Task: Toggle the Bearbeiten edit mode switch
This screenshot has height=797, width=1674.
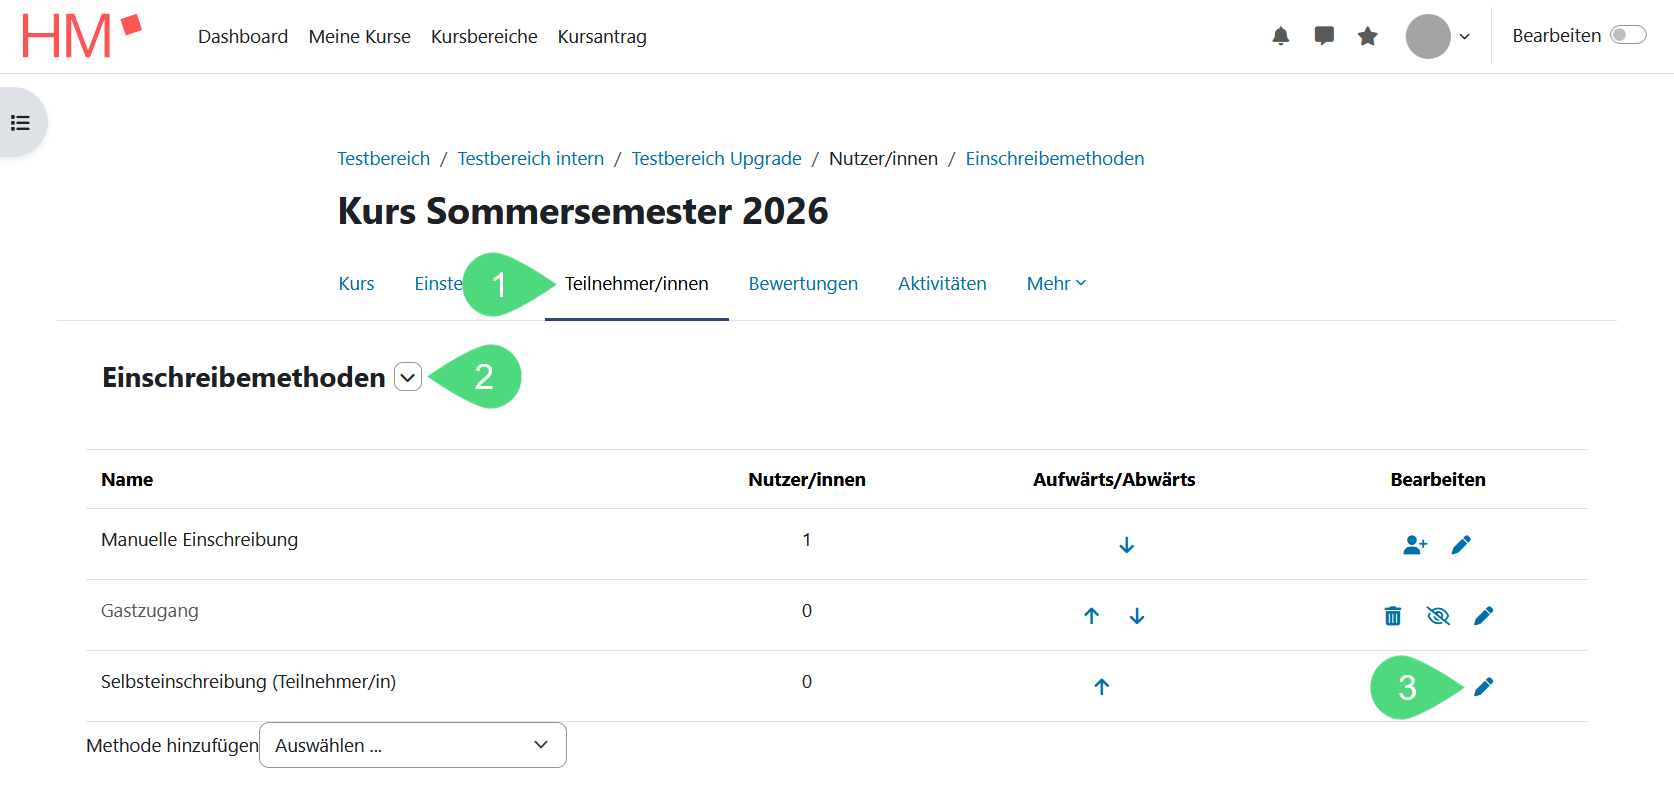Action: click(1627, 36)
